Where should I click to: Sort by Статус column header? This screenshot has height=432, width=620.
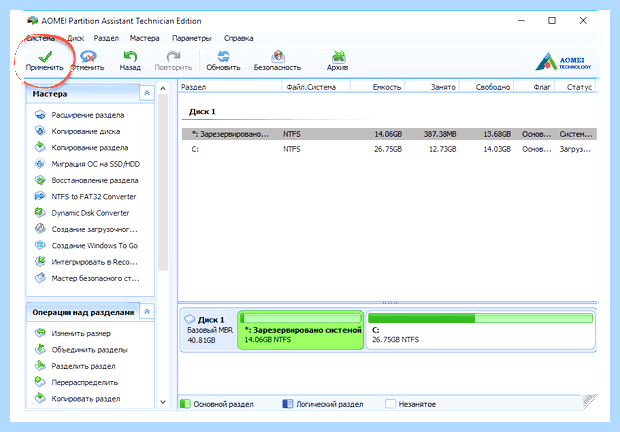click(575, 87)
